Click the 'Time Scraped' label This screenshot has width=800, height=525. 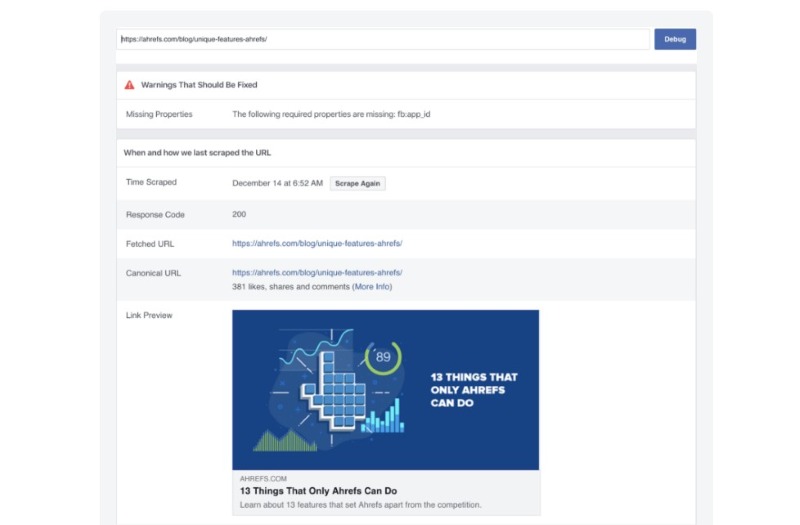[x=151, y=182]
